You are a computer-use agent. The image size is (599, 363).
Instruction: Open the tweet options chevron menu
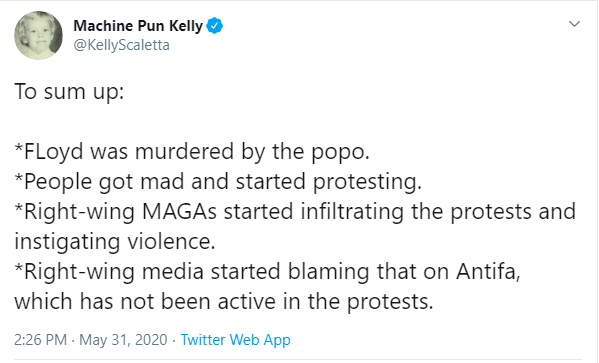tap(574, 24)
